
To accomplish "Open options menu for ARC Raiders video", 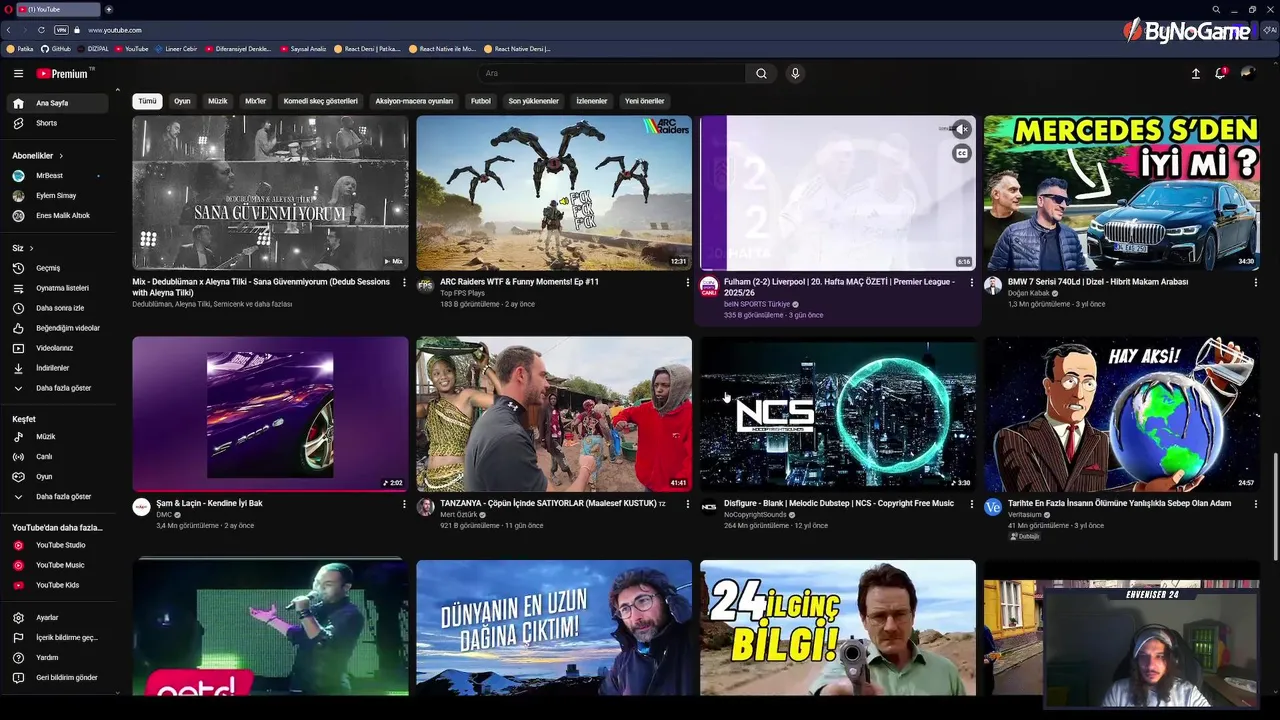I will point(688,283).
